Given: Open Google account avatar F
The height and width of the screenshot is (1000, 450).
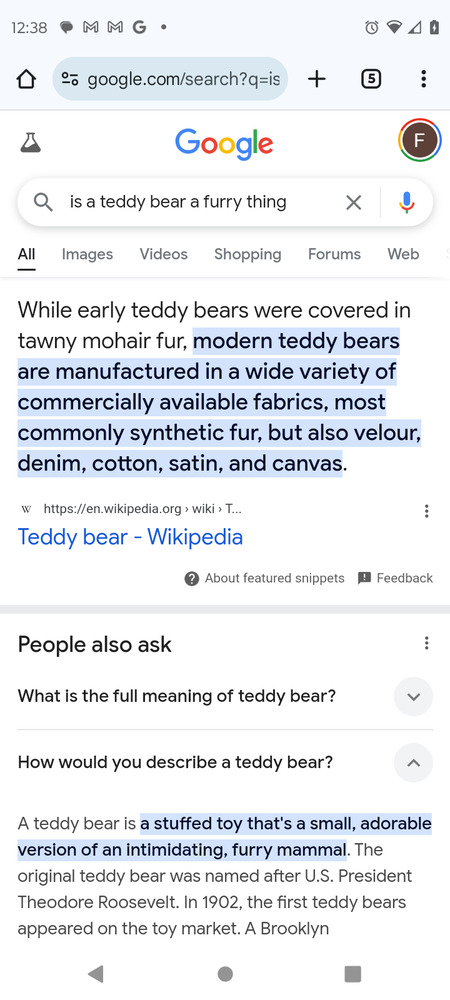Looking at the screenshot, I should pyautogui.click(x=419, y=140).
